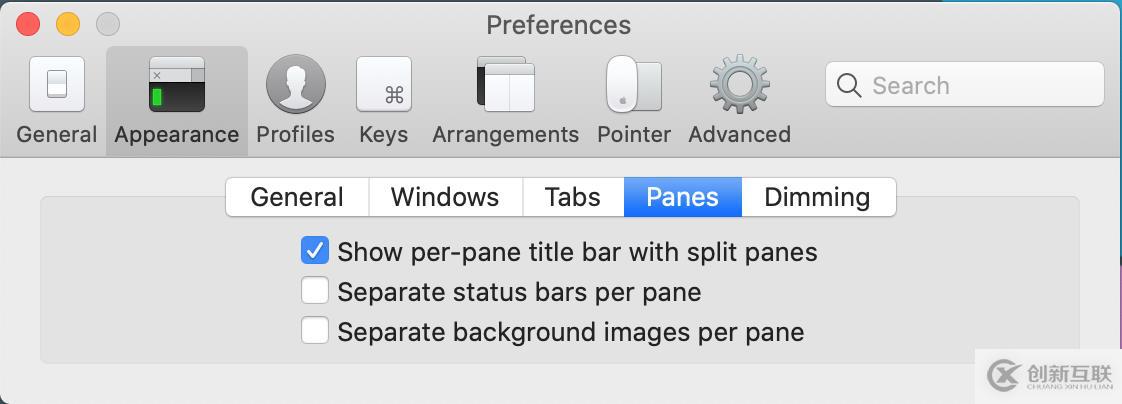
Task: Close the Preferences window
Action: 28,24
